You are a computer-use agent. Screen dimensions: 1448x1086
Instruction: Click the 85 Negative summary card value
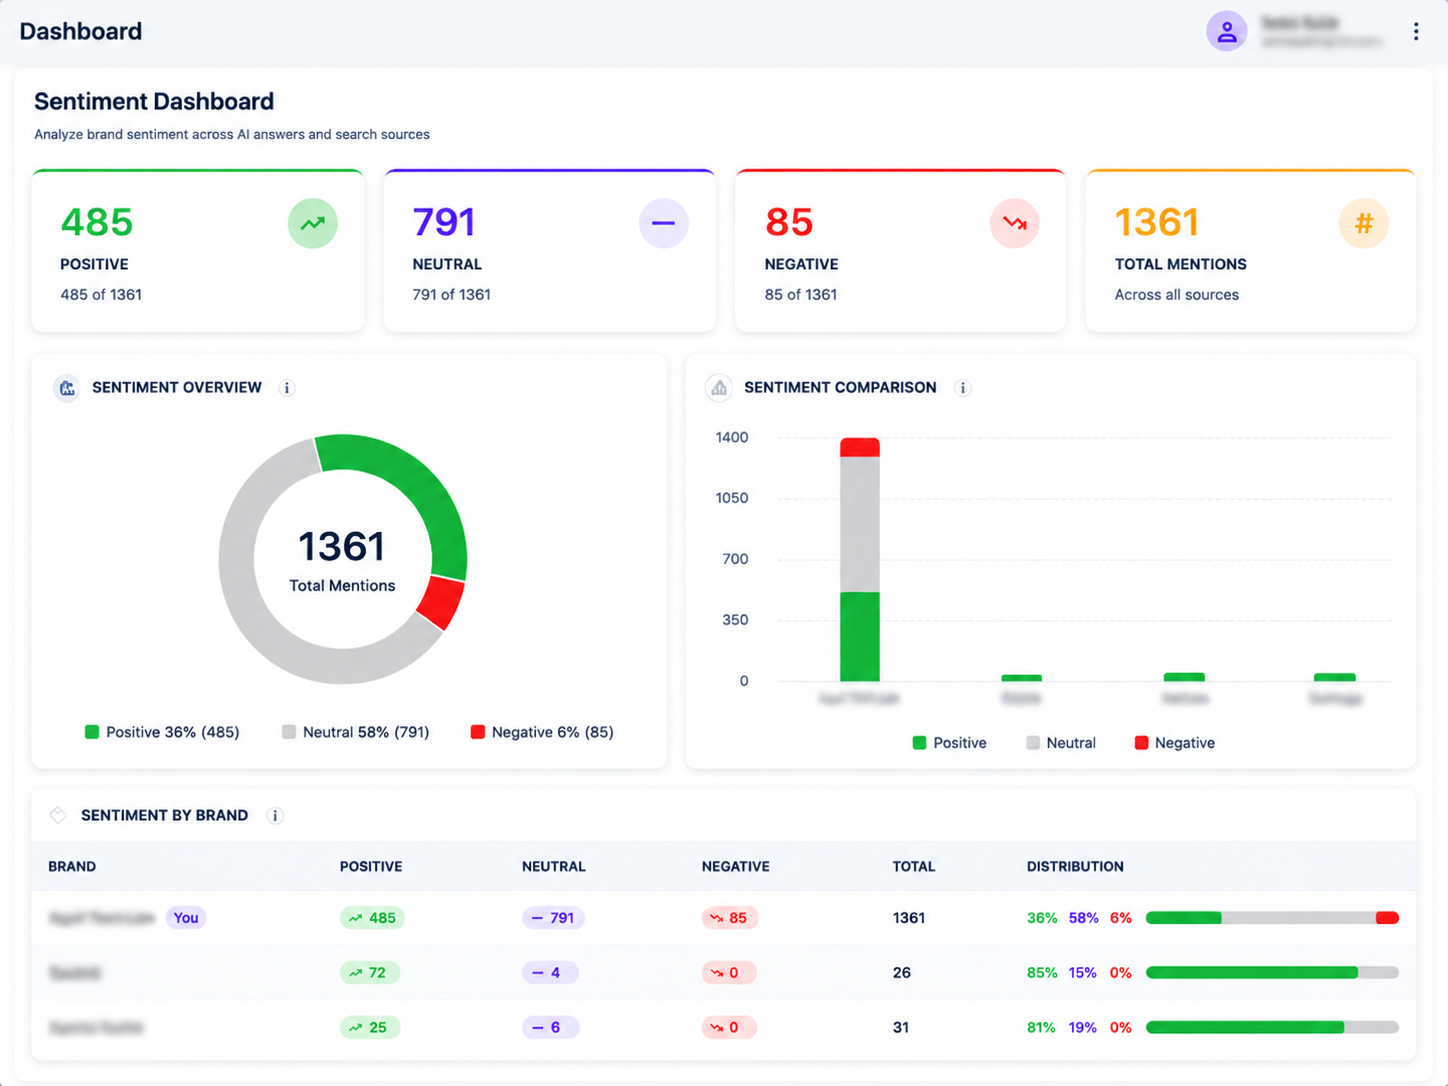[789, 222]
